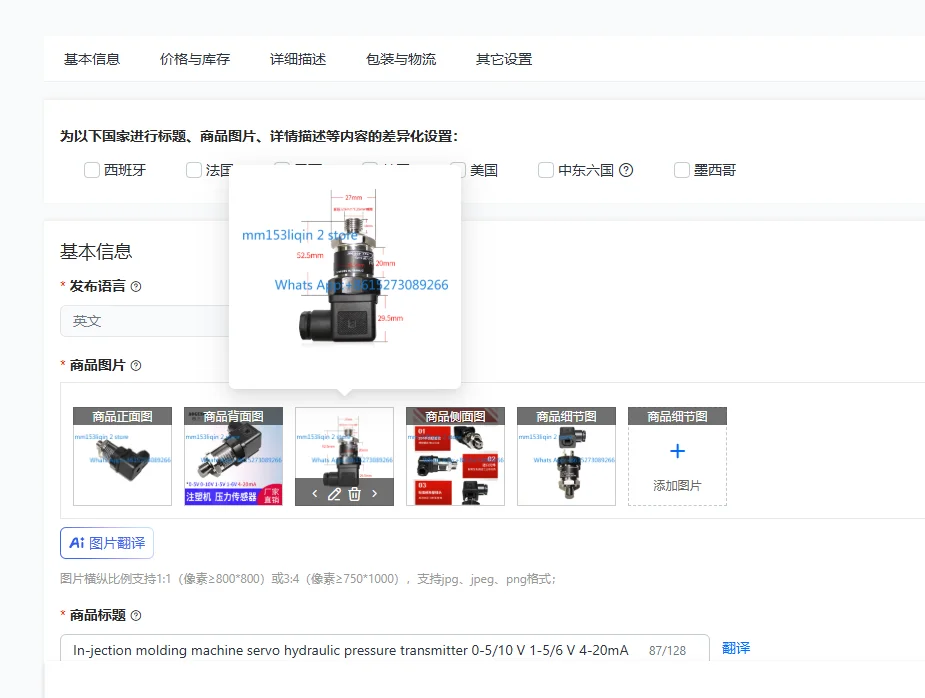
Task: Go to the 详细描述 tab
Action: click(298, 60)
